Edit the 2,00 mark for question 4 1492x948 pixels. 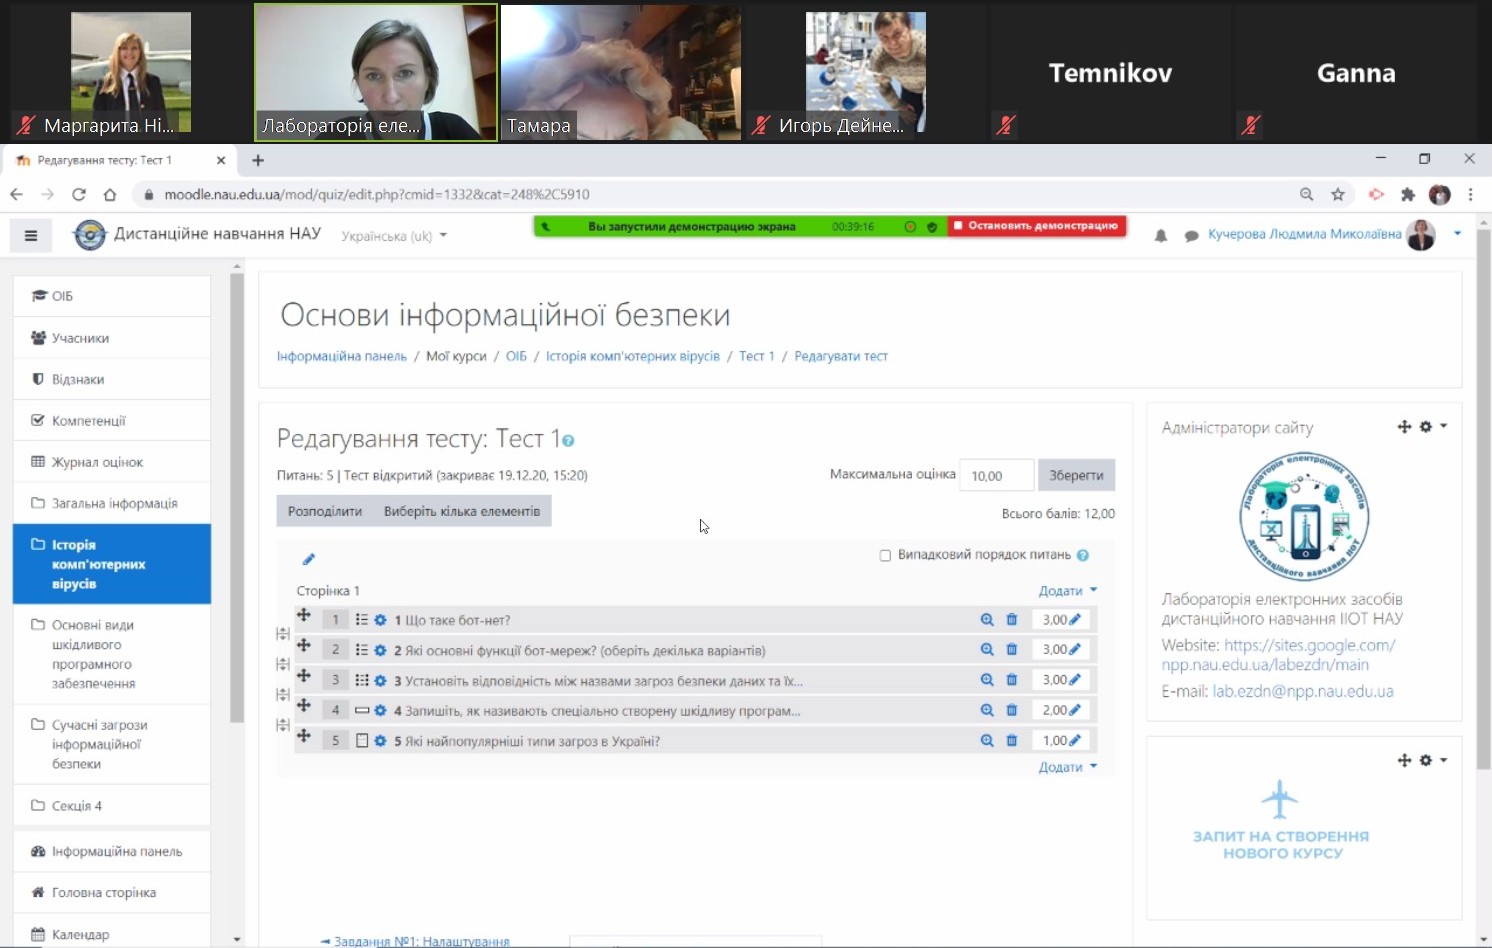click(x=1075, y=710)
